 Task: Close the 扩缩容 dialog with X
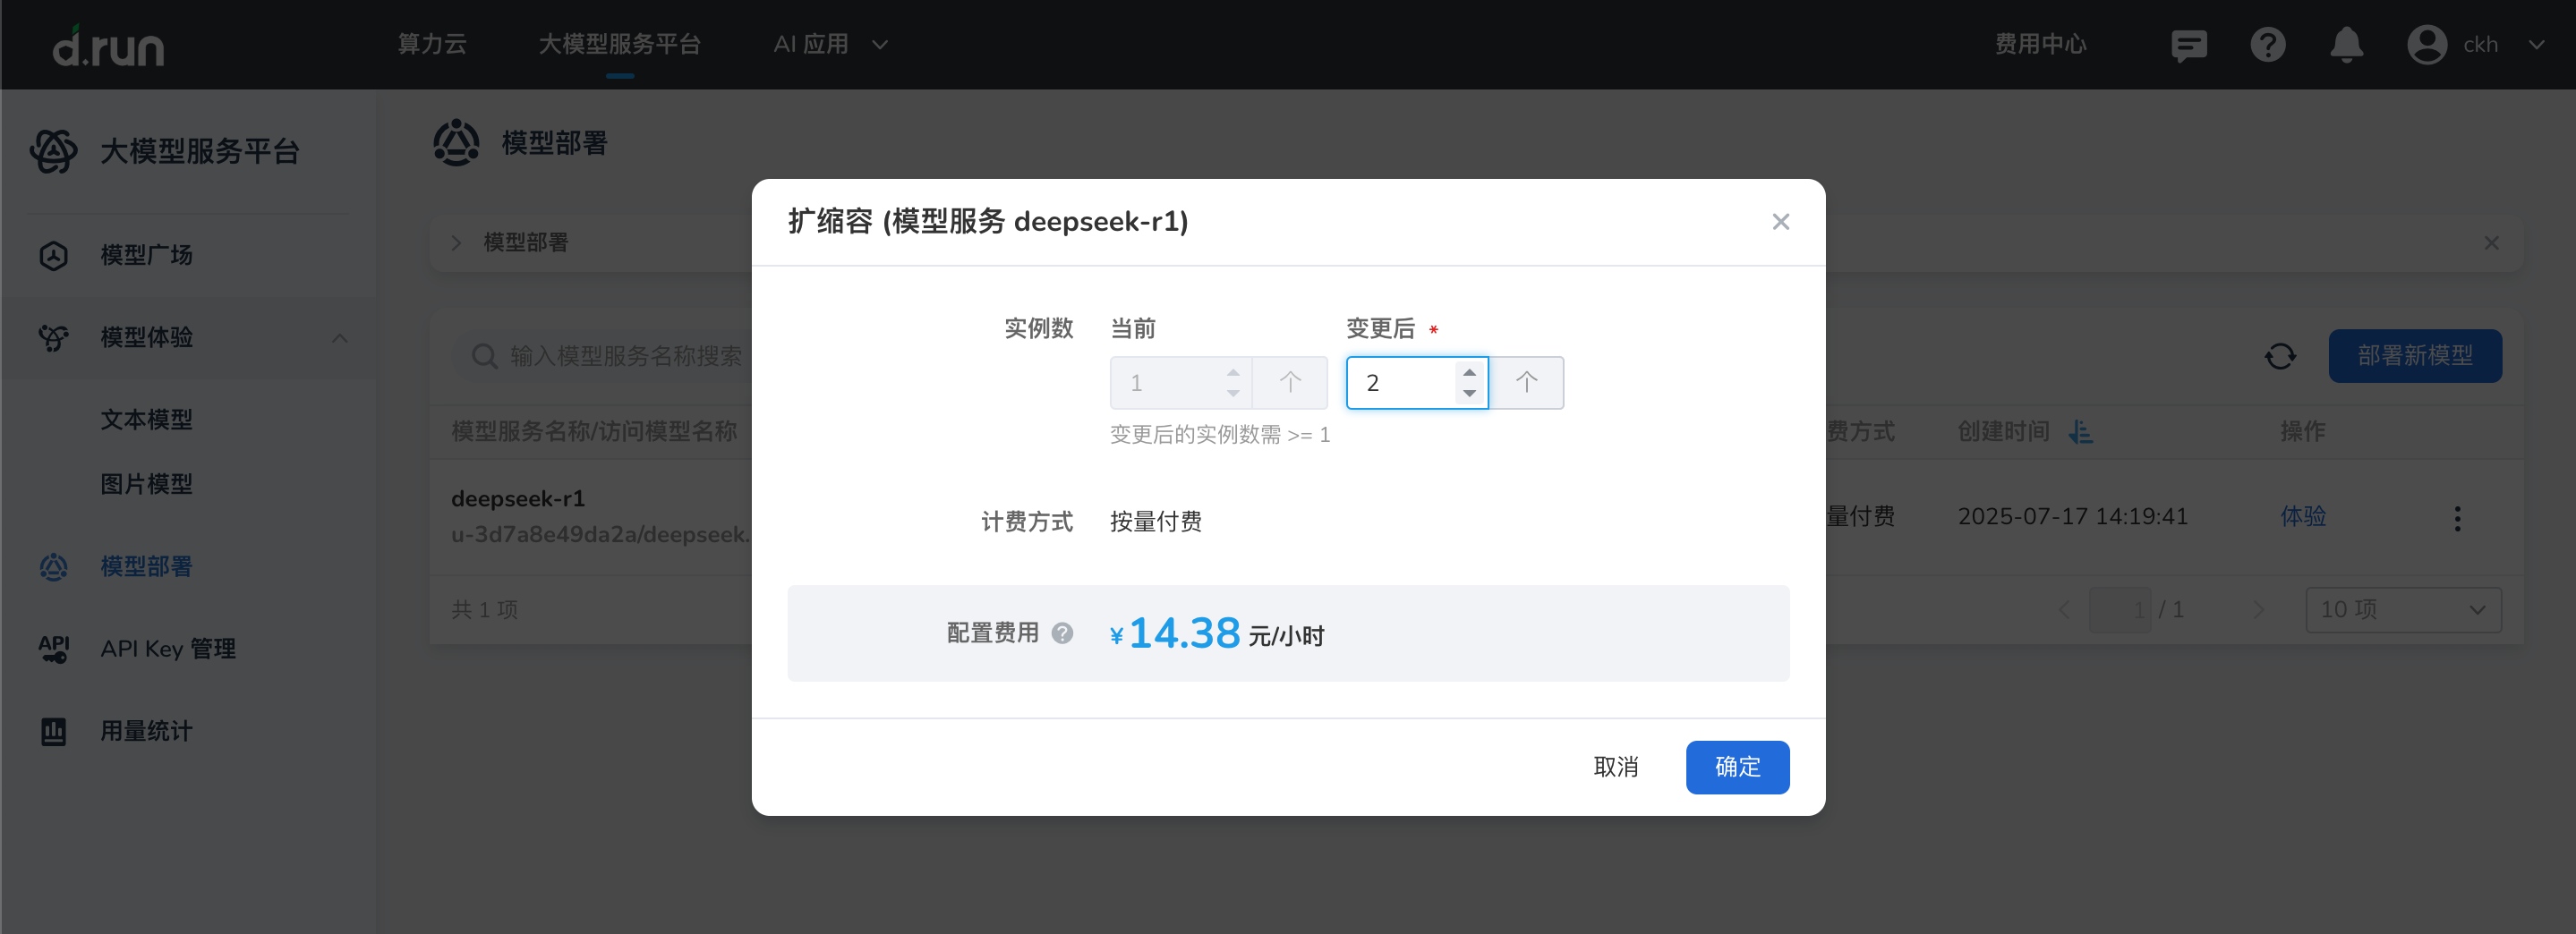click(1780, 222)
